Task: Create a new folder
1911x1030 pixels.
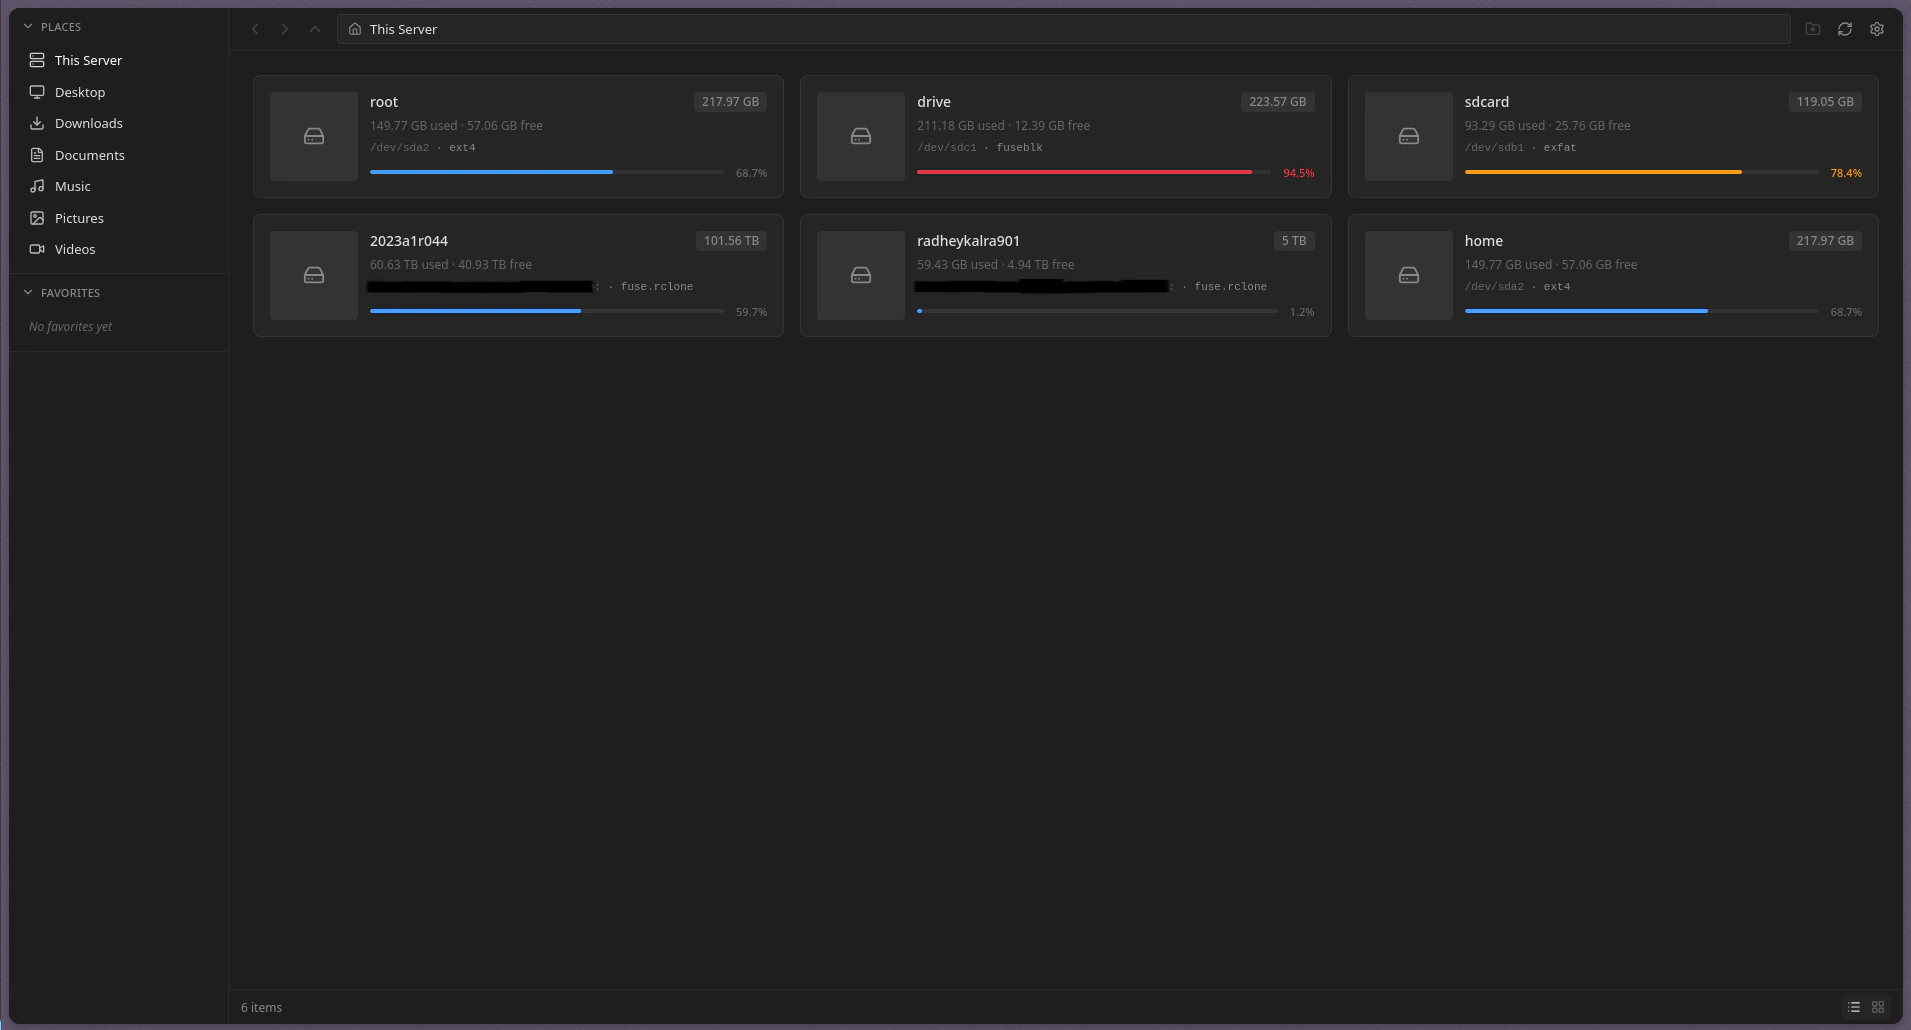Action: (1813, 29)
